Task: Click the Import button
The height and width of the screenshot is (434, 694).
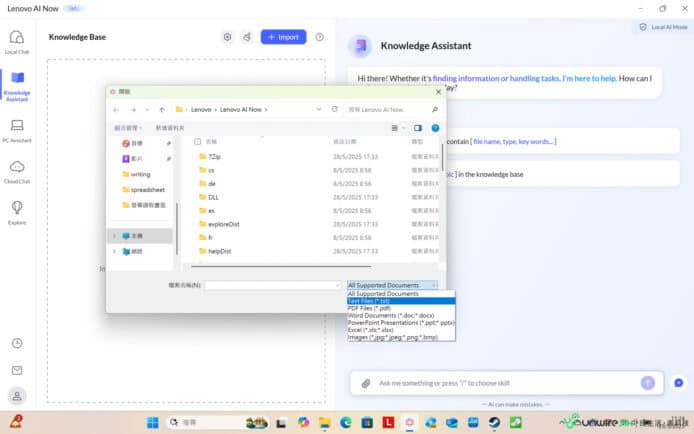Action: click(283, 37)
